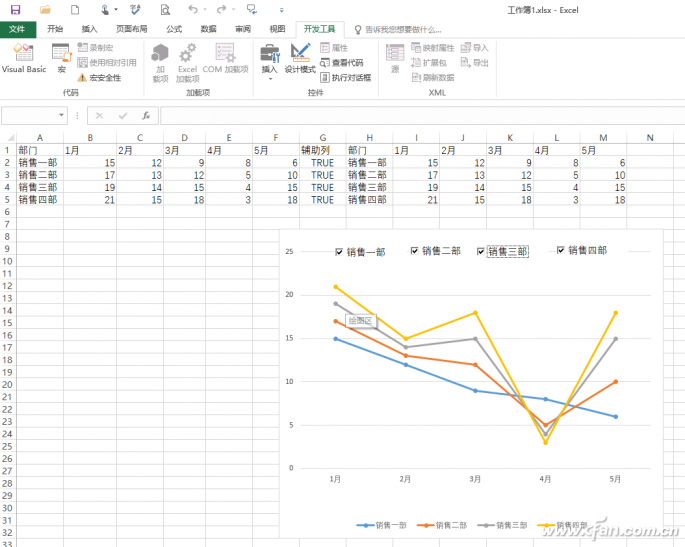Click 映射属性 map properties
This screenshot has width=685, height=547.
(432, 48)
